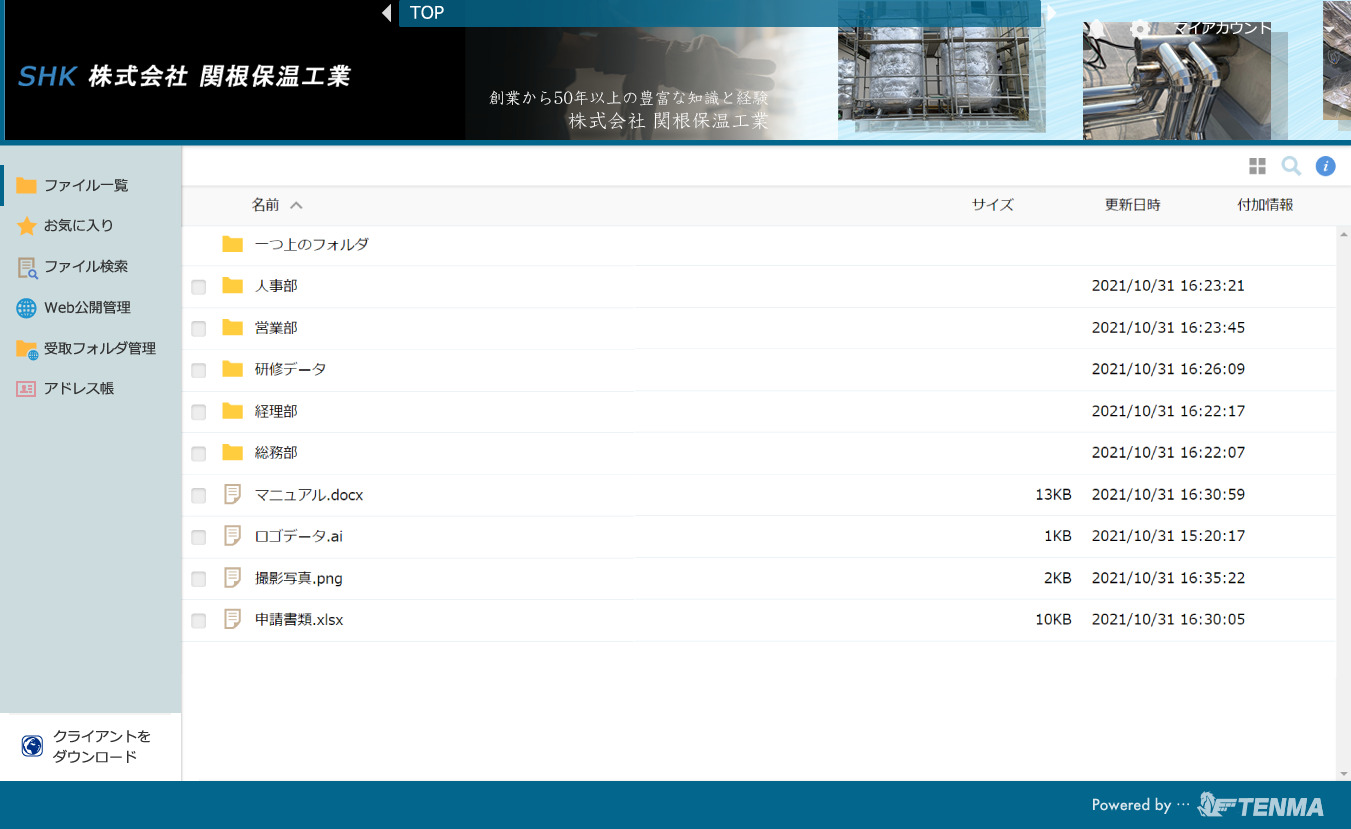Viewport: 1351px width, 829px height.
Task: Click the 13KB size value
Action: [x=1054, y=494]
